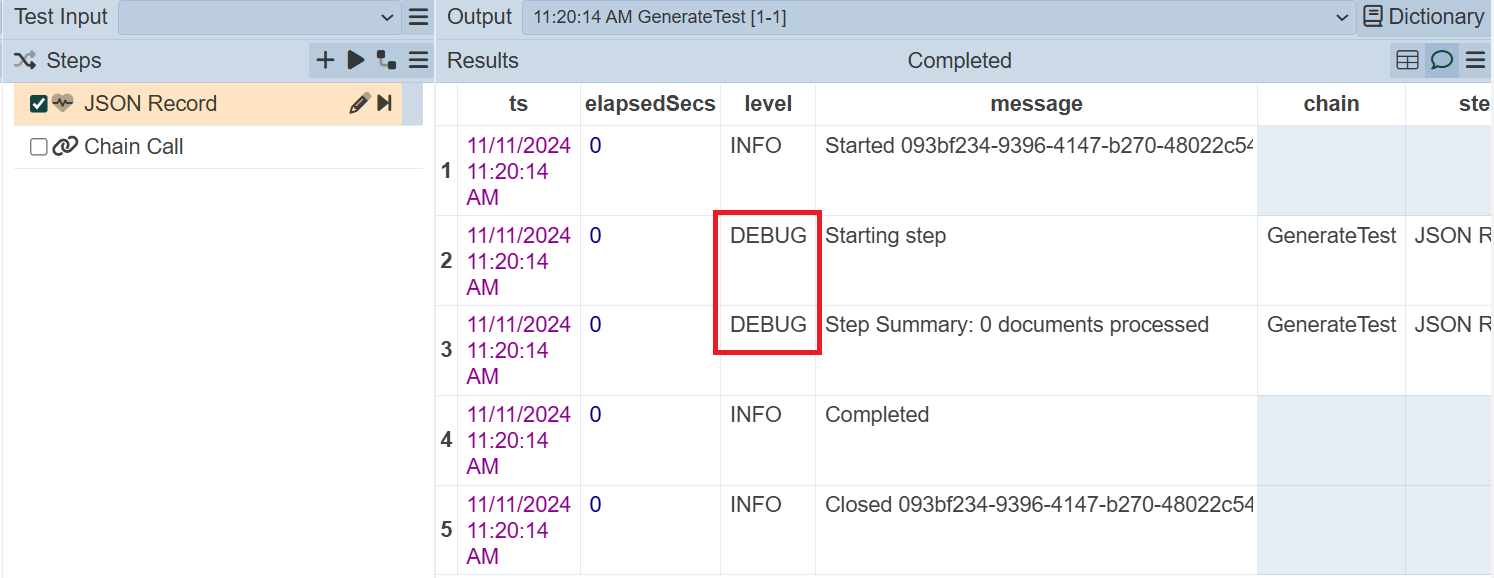Edit JSON Record step with pencil icon
Image resolution: width=1494 pixels, height=578 pixels.
pyautogui.click(x=359, y=104)
